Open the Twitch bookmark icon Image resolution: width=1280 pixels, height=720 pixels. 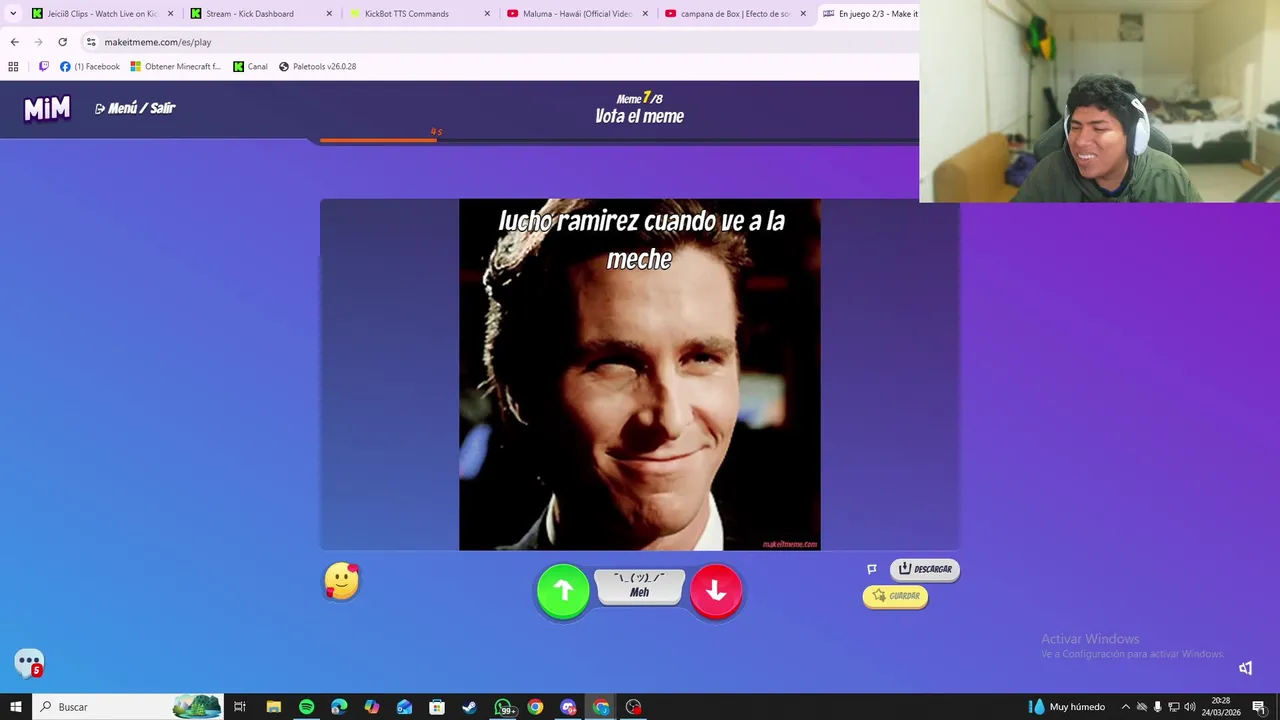click(43, 67)
